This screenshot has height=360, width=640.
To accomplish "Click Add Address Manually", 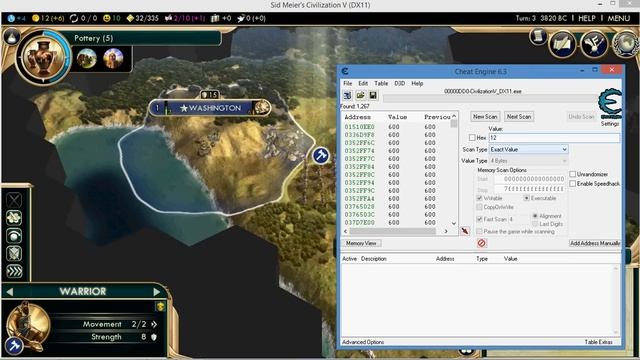I will click(x=595, y=243).
